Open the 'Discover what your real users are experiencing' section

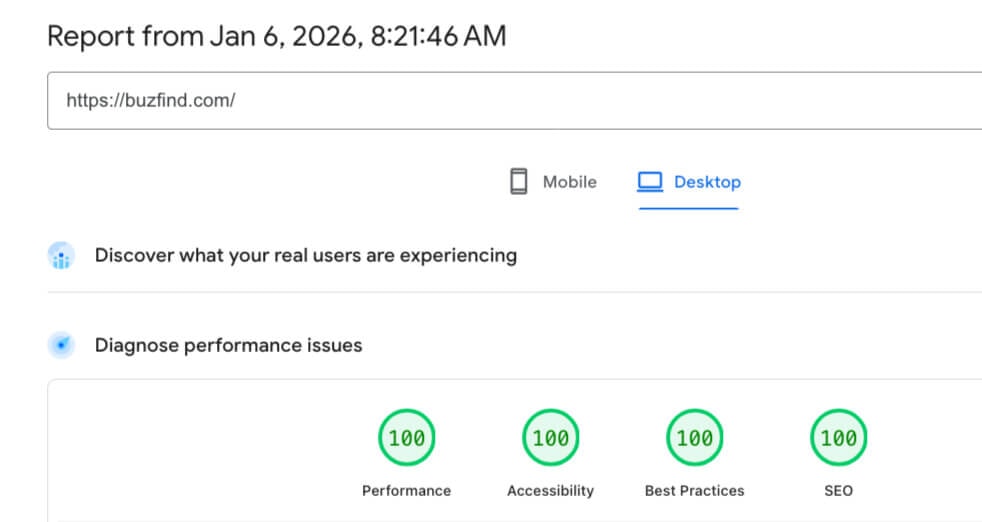(306, 256)
